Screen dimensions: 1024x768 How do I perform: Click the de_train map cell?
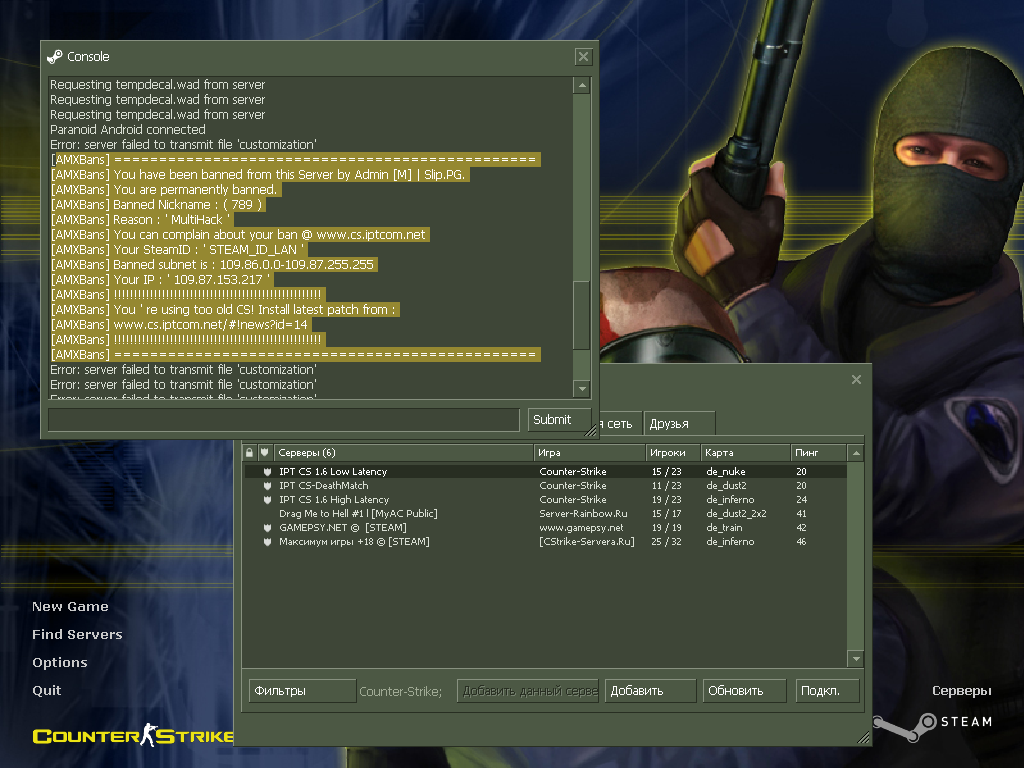(x=724, y=528)
